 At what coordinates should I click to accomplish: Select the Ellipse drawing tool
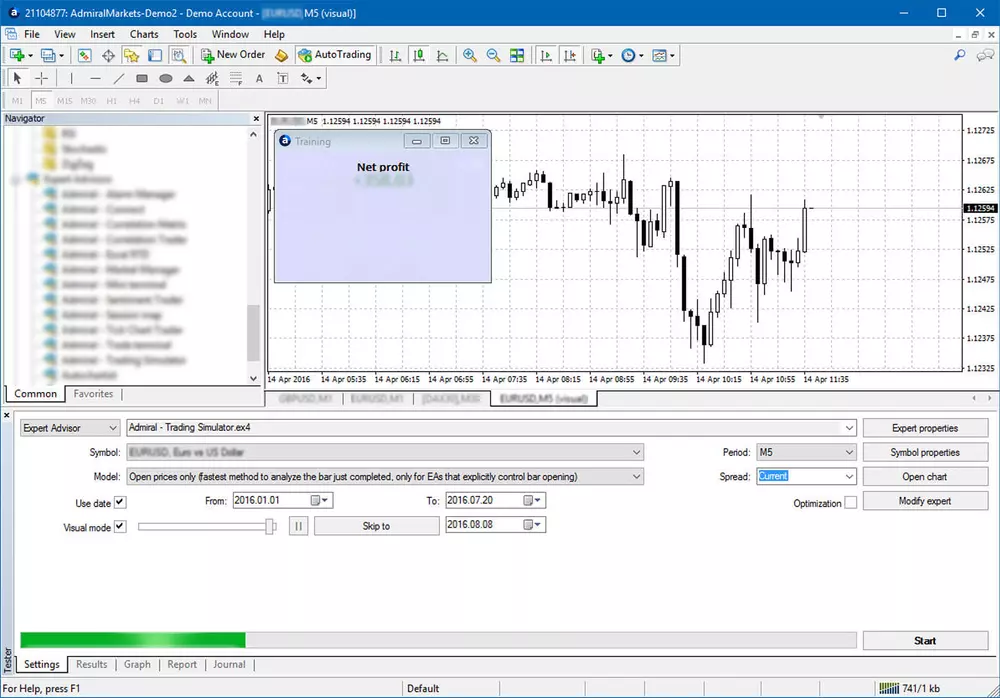tap(165, 77)
